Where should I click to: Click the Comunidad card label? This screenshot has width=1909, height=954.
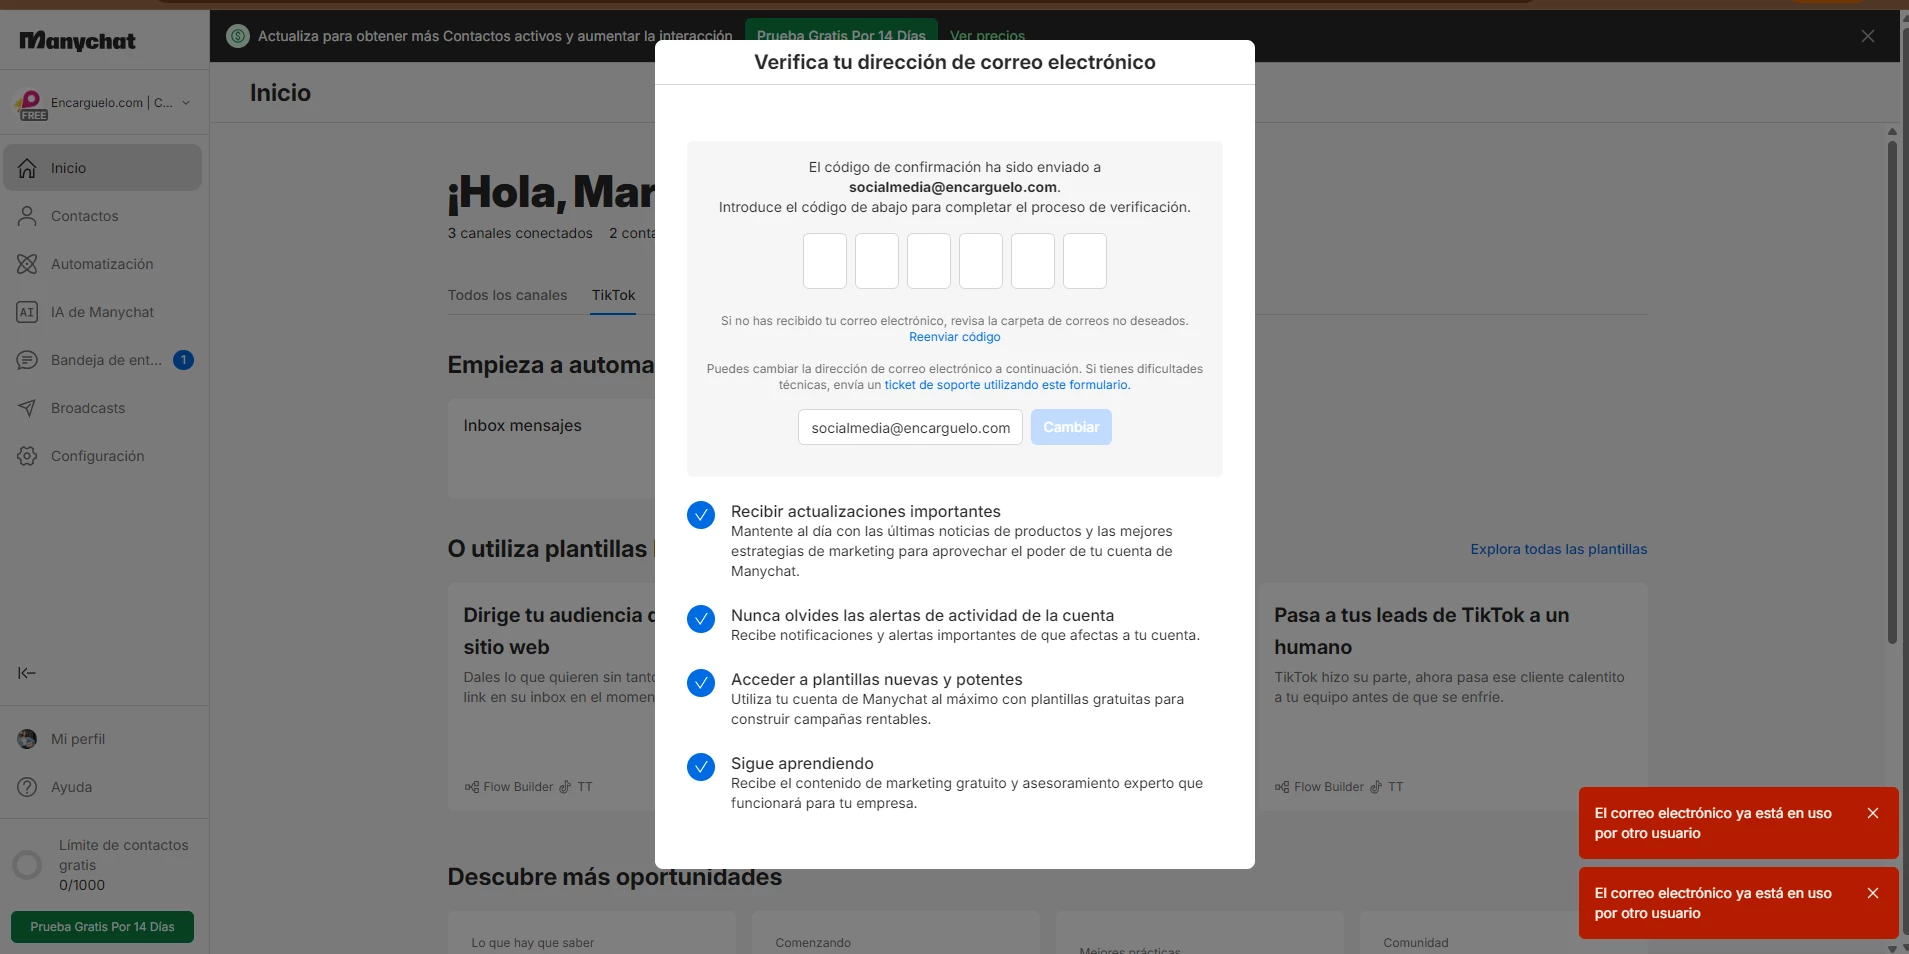[1417, 943]
